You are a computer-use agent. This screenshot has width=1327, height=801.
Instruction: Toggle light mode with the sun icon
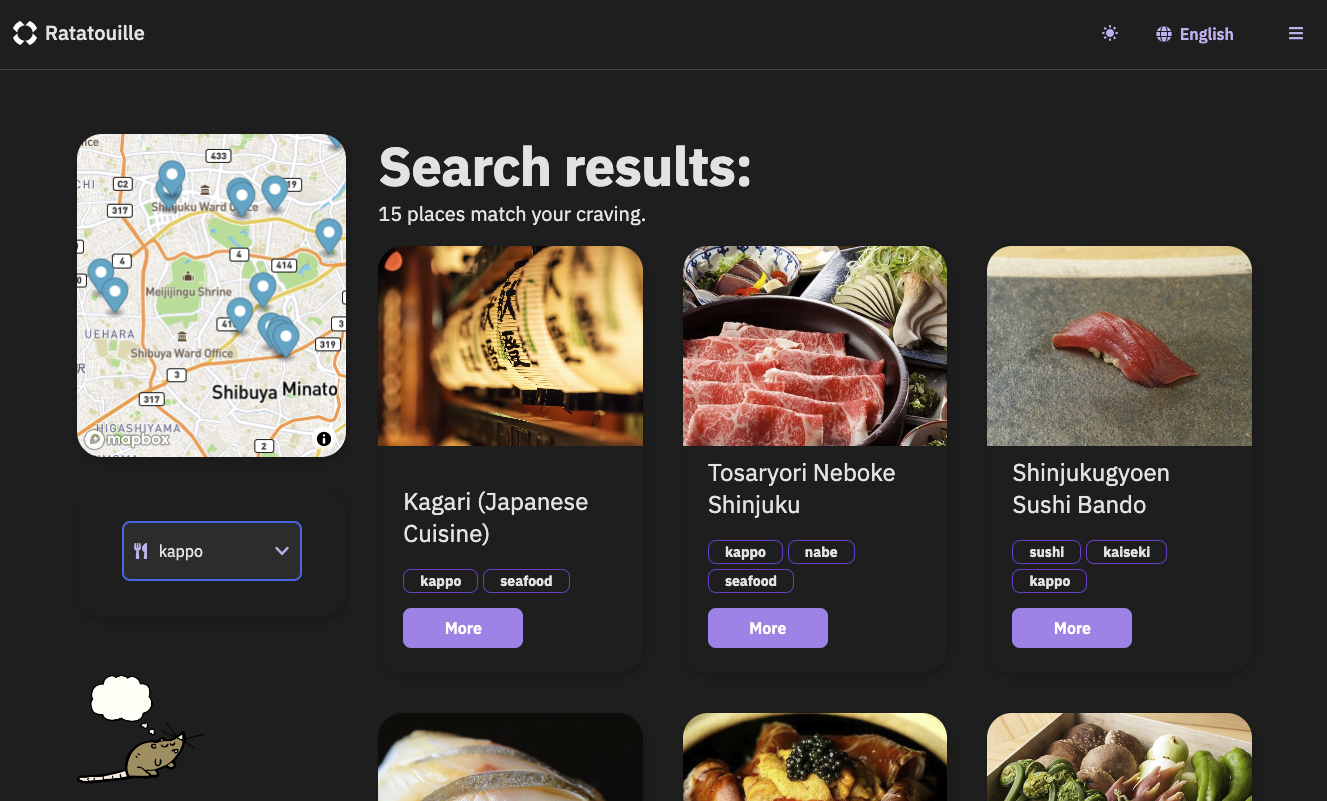[x=1109, y=33]
